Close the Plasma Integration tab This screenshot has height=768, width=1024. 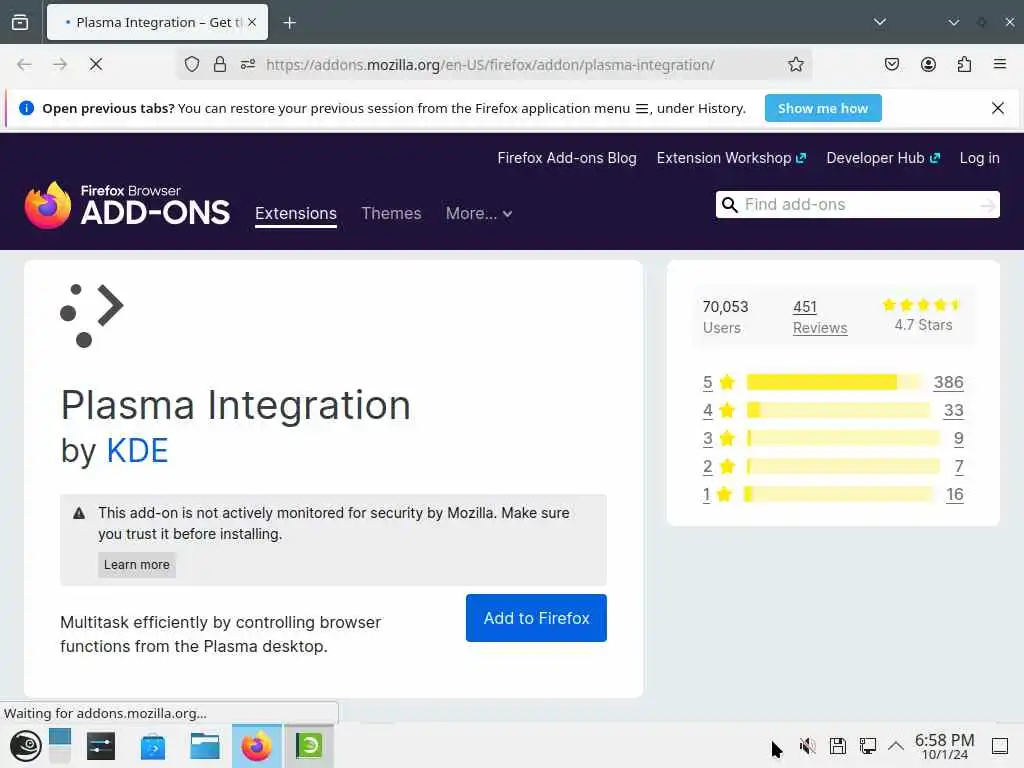pyautogui.click(x=252, y=22)
